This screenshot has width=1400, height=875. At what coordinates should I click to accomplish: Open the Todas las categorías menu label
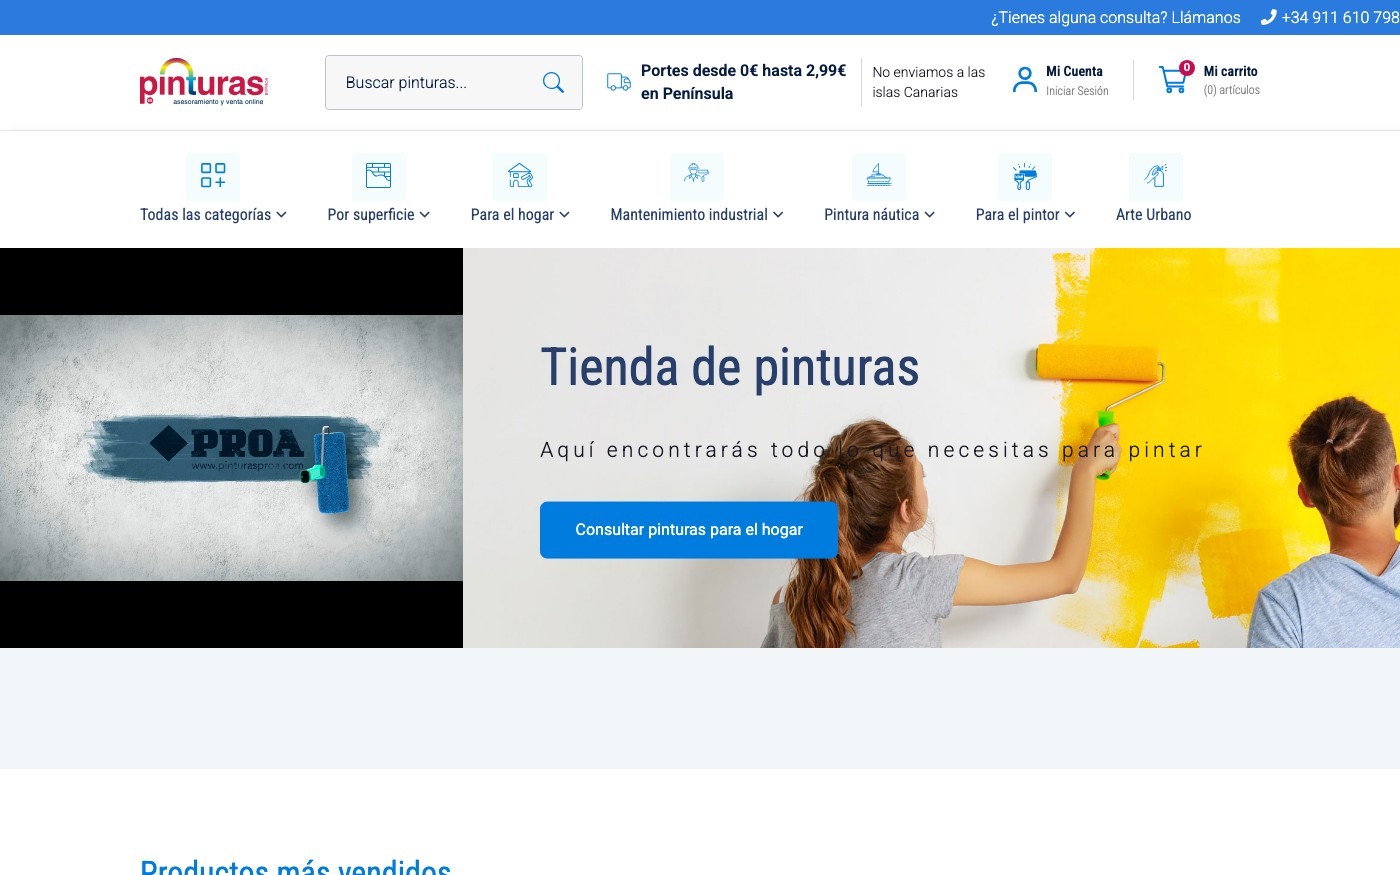pyautogui.click(x=205, y=215)
